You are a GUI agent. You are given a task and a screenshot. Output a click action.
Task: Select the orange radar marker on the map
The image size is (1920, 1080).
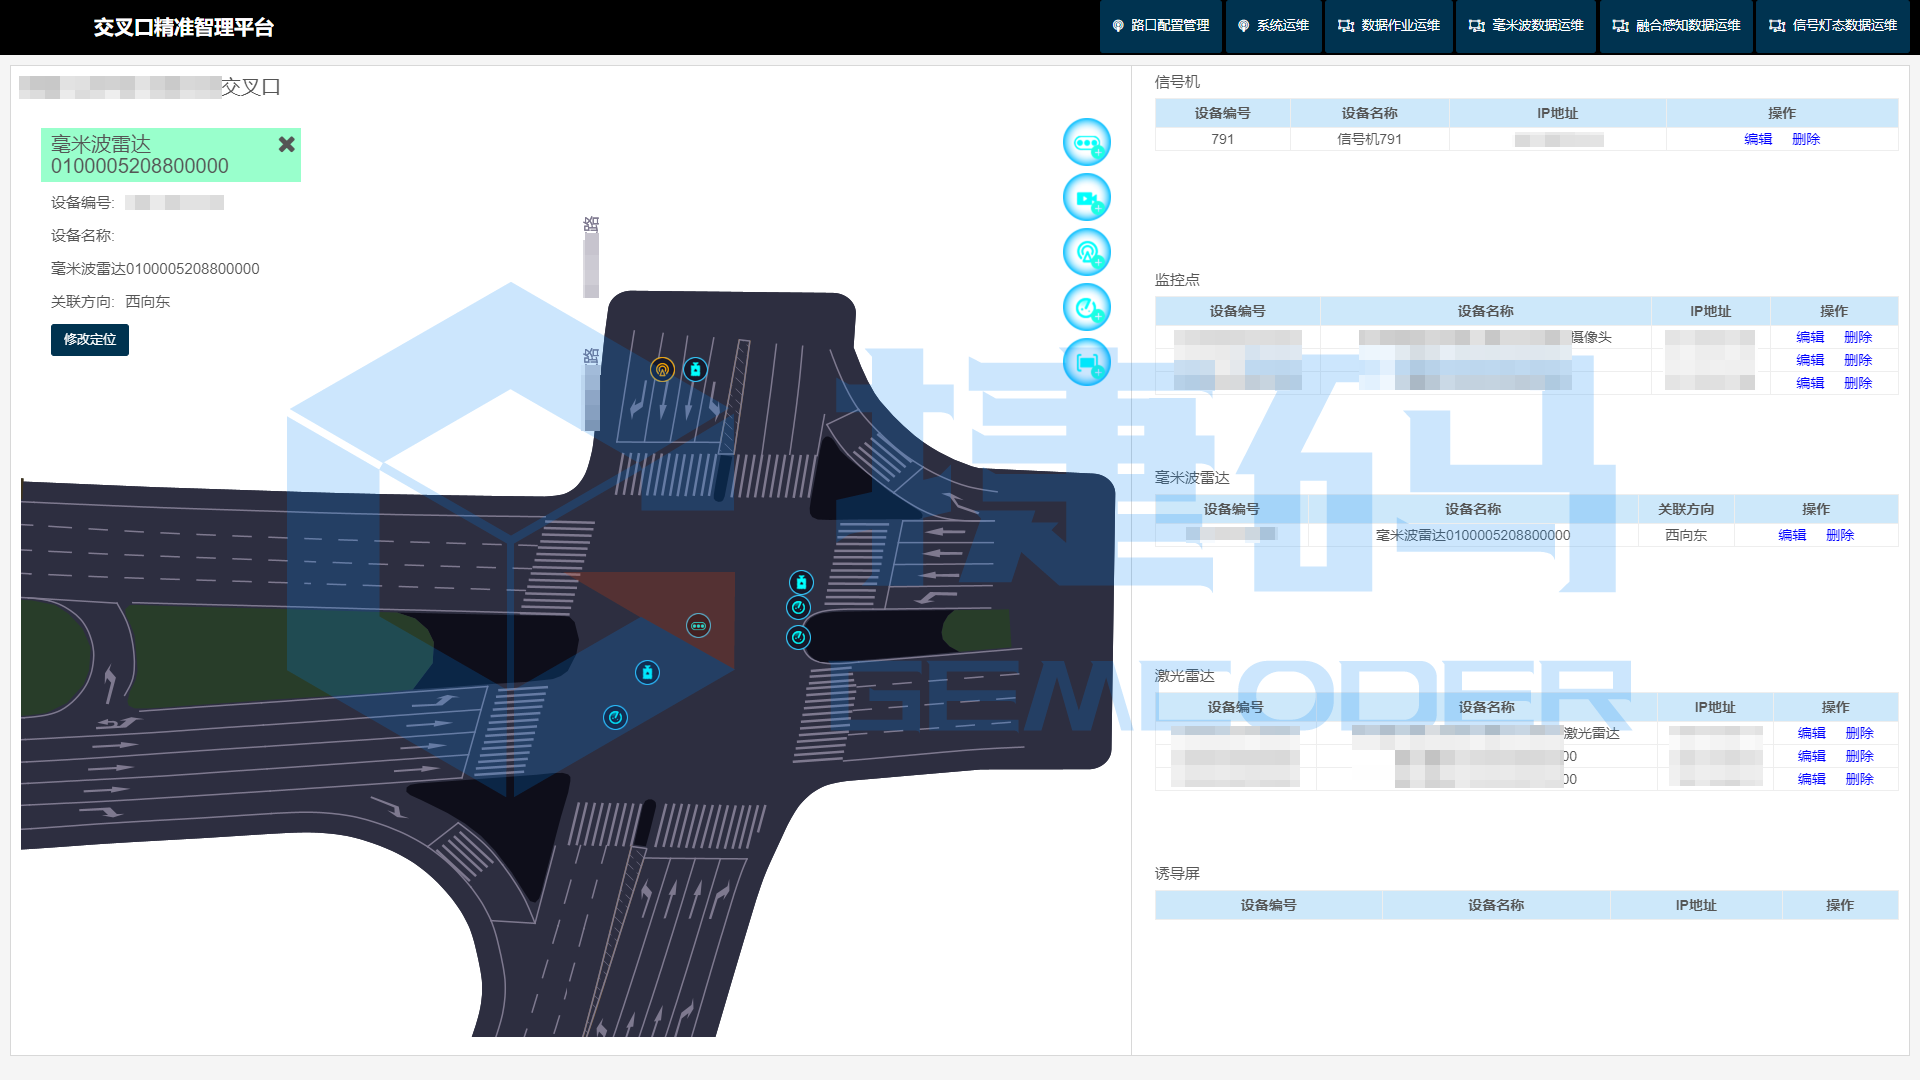coord(662,370)
